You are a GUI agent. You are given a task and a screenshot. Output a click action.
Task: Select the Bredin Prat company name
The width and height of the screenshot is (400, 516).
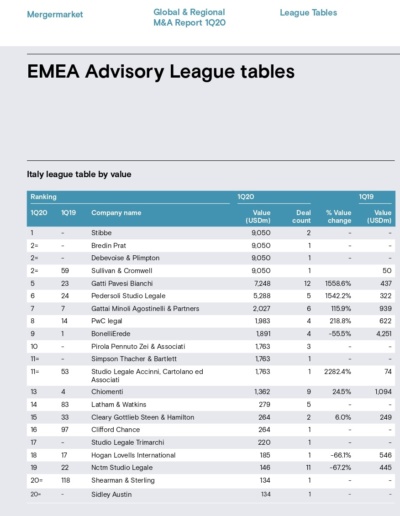point(109,246)
